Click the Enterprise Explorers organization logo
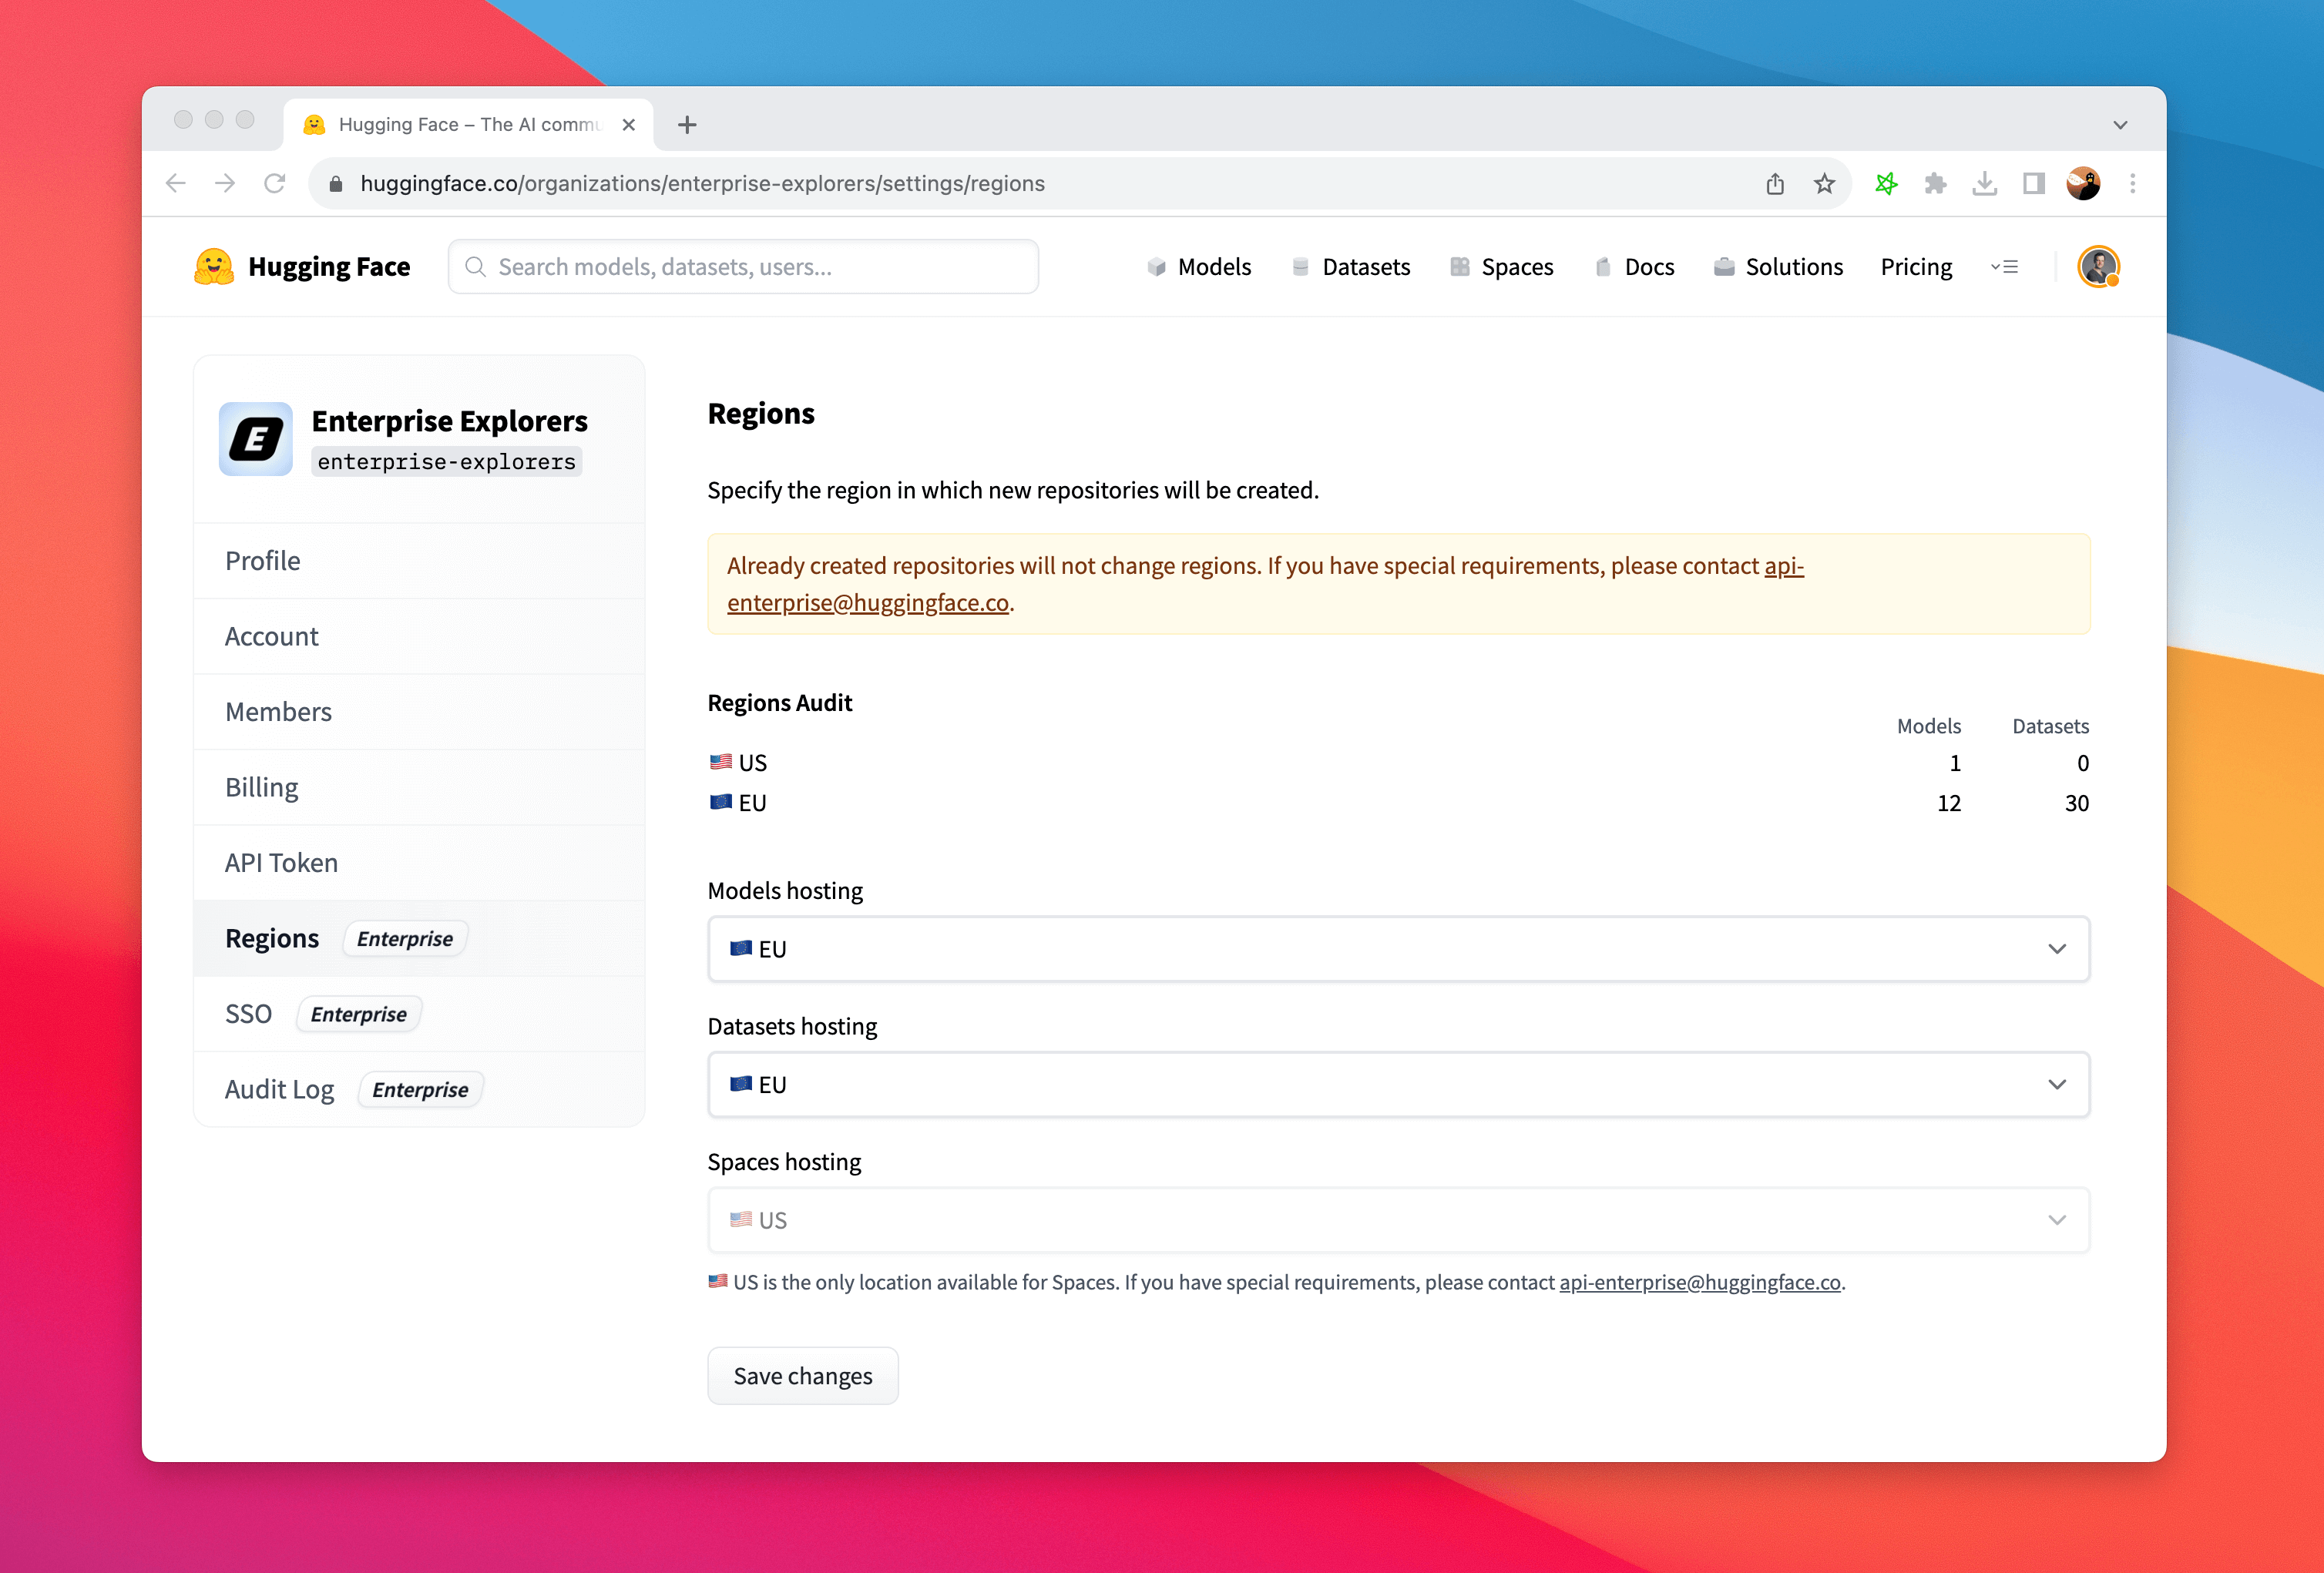Screen dimensions: 2324x1573 click(256, 439)
